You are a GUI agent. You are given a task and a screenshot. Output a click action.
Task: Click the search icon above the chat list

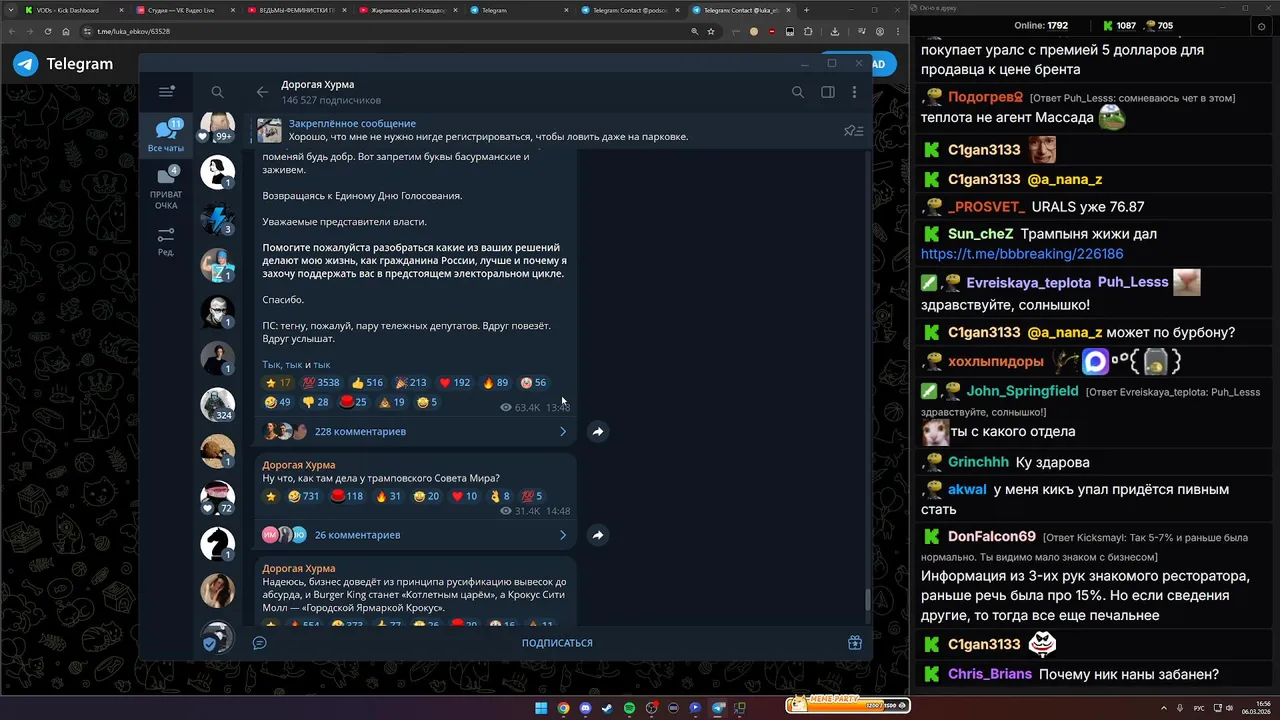click(217, 92)
